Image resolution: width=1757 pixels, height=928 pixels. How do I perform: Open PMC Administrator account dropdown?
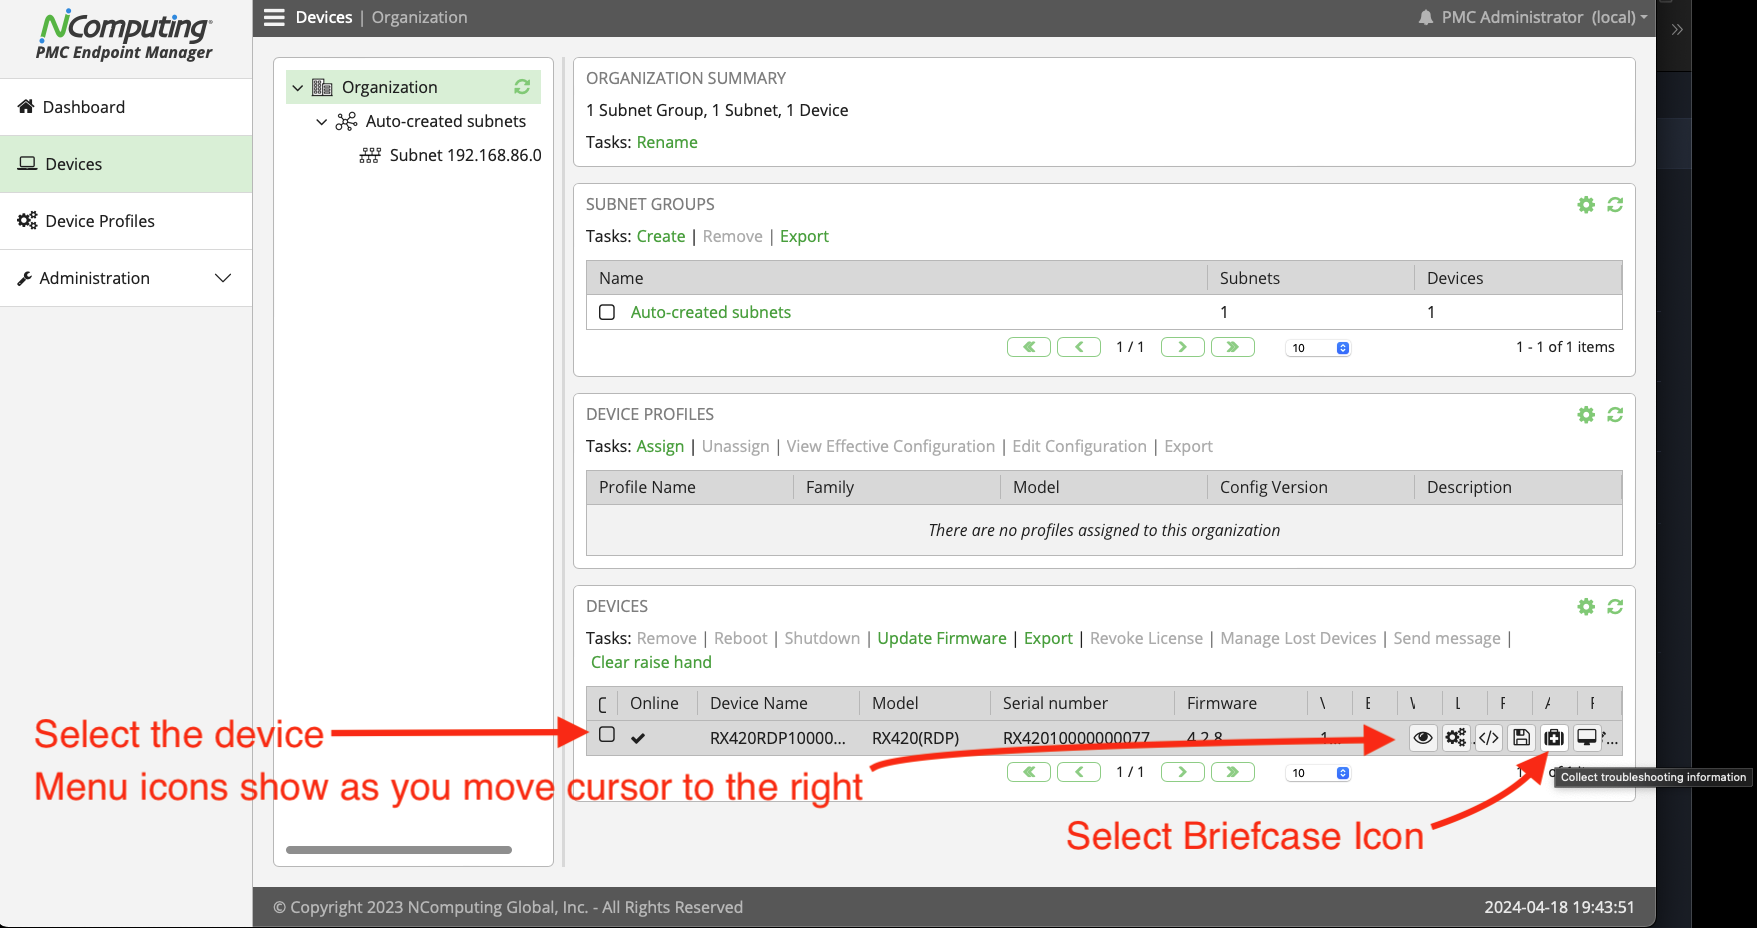[1544, 17]
